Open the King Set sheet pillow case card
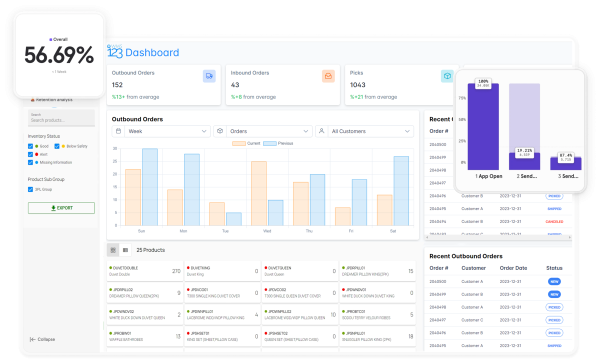The width and height of the screenshot is (600, 360). click(x=222, y=336)
